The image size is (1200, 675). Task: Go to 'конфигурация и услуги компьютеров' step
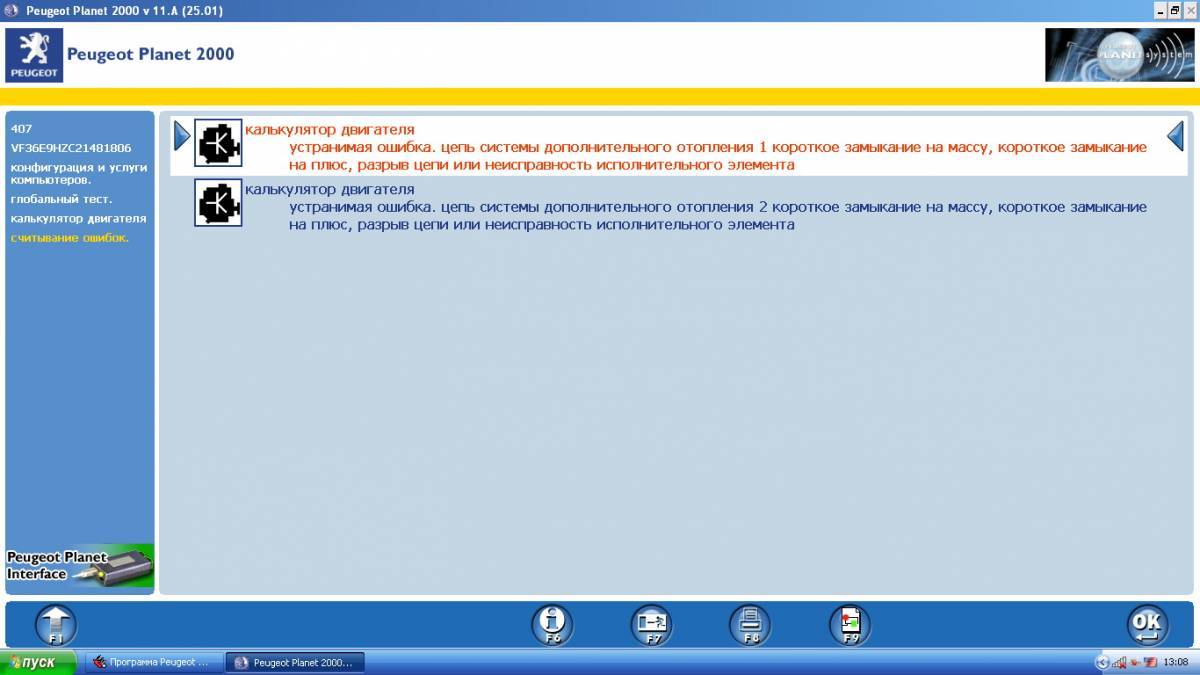78,173
